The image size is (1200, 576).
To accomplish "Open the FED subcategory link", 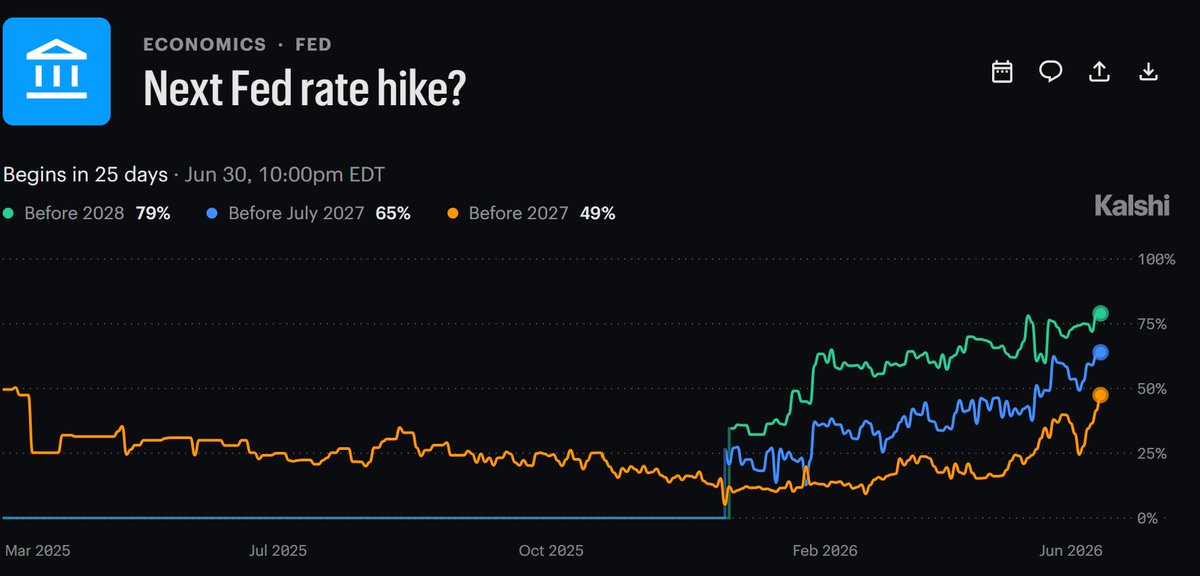I will (313, 45).
